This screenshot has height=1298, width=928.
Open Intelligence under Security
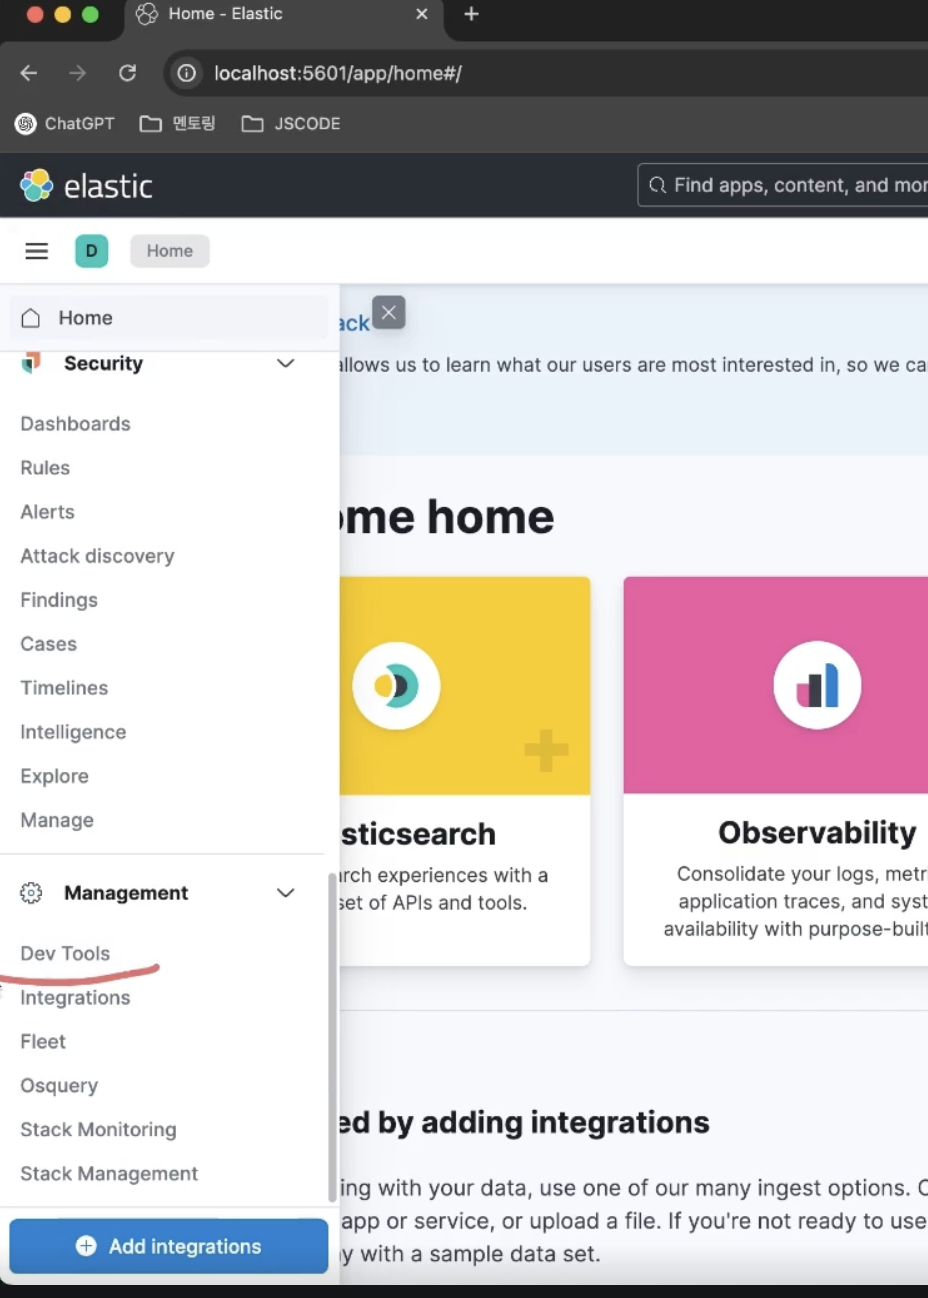[x=73, y=732]
